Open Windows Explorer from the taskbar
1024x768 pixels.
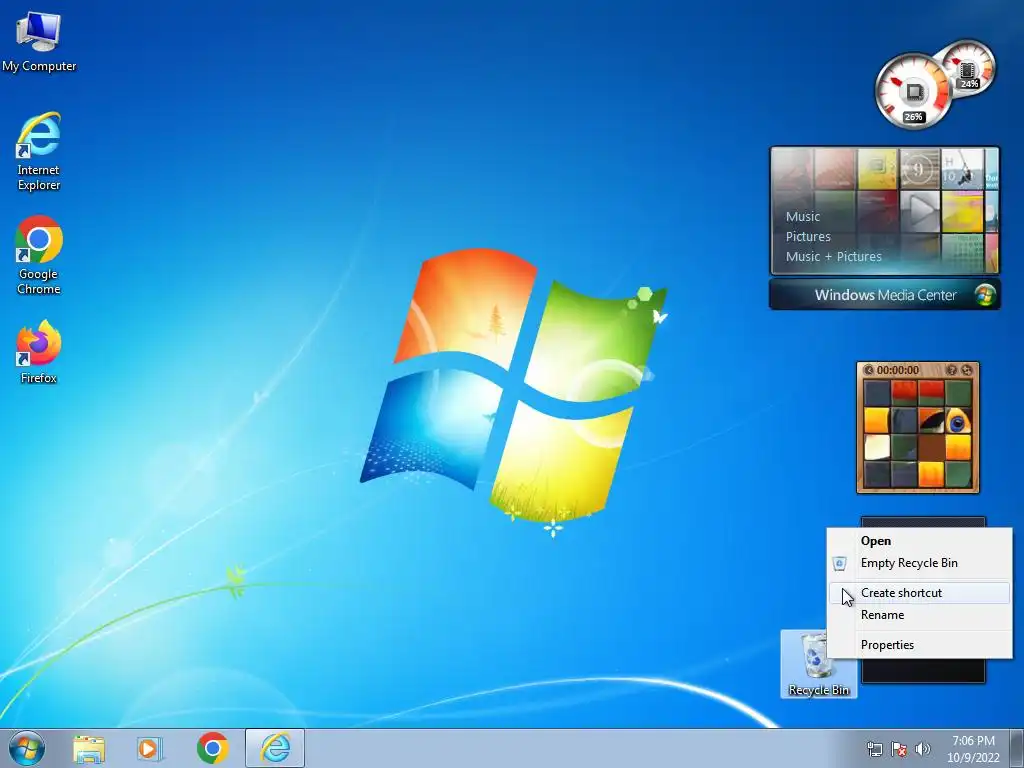coord(89,748)
